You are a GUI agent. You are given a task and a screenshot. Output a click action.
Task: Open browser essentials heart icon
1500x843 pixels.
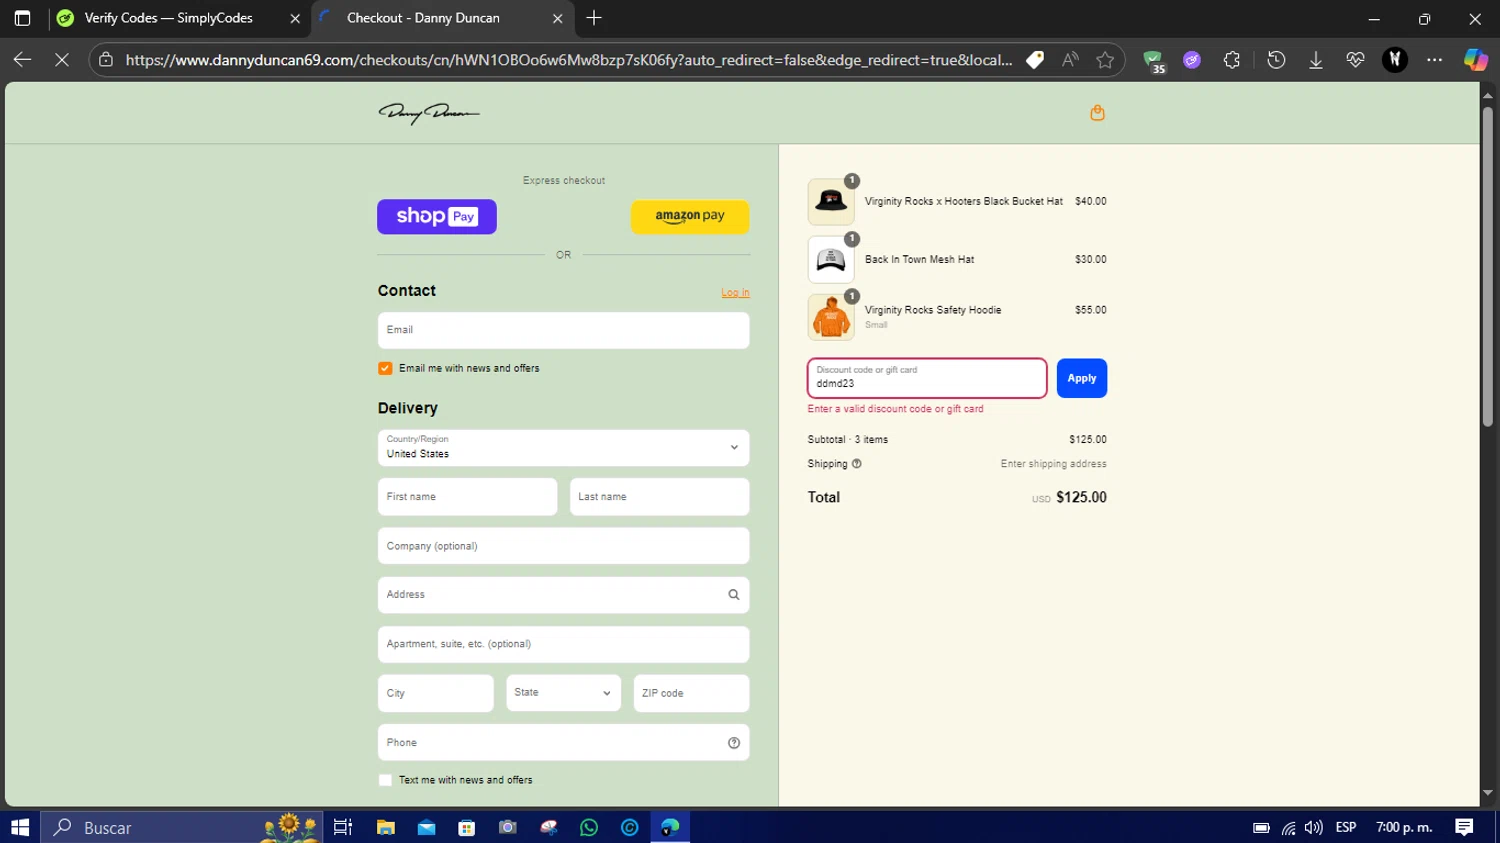1355,60
